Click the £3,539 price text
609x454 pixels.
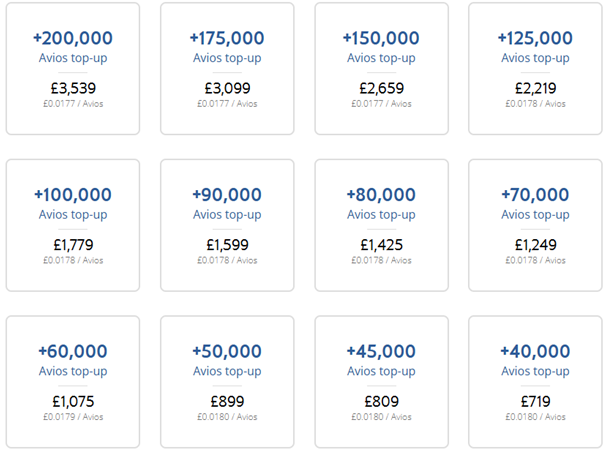click(x=73, y=89)
